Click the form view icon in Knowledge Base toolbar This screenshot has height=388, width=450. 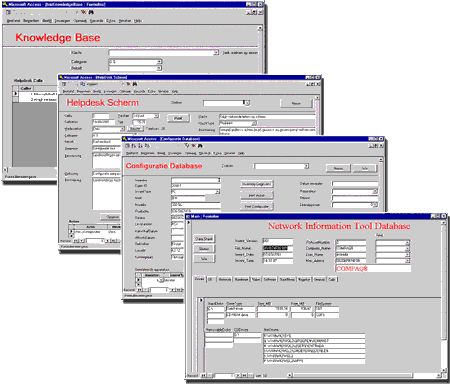tap(9, 12)
